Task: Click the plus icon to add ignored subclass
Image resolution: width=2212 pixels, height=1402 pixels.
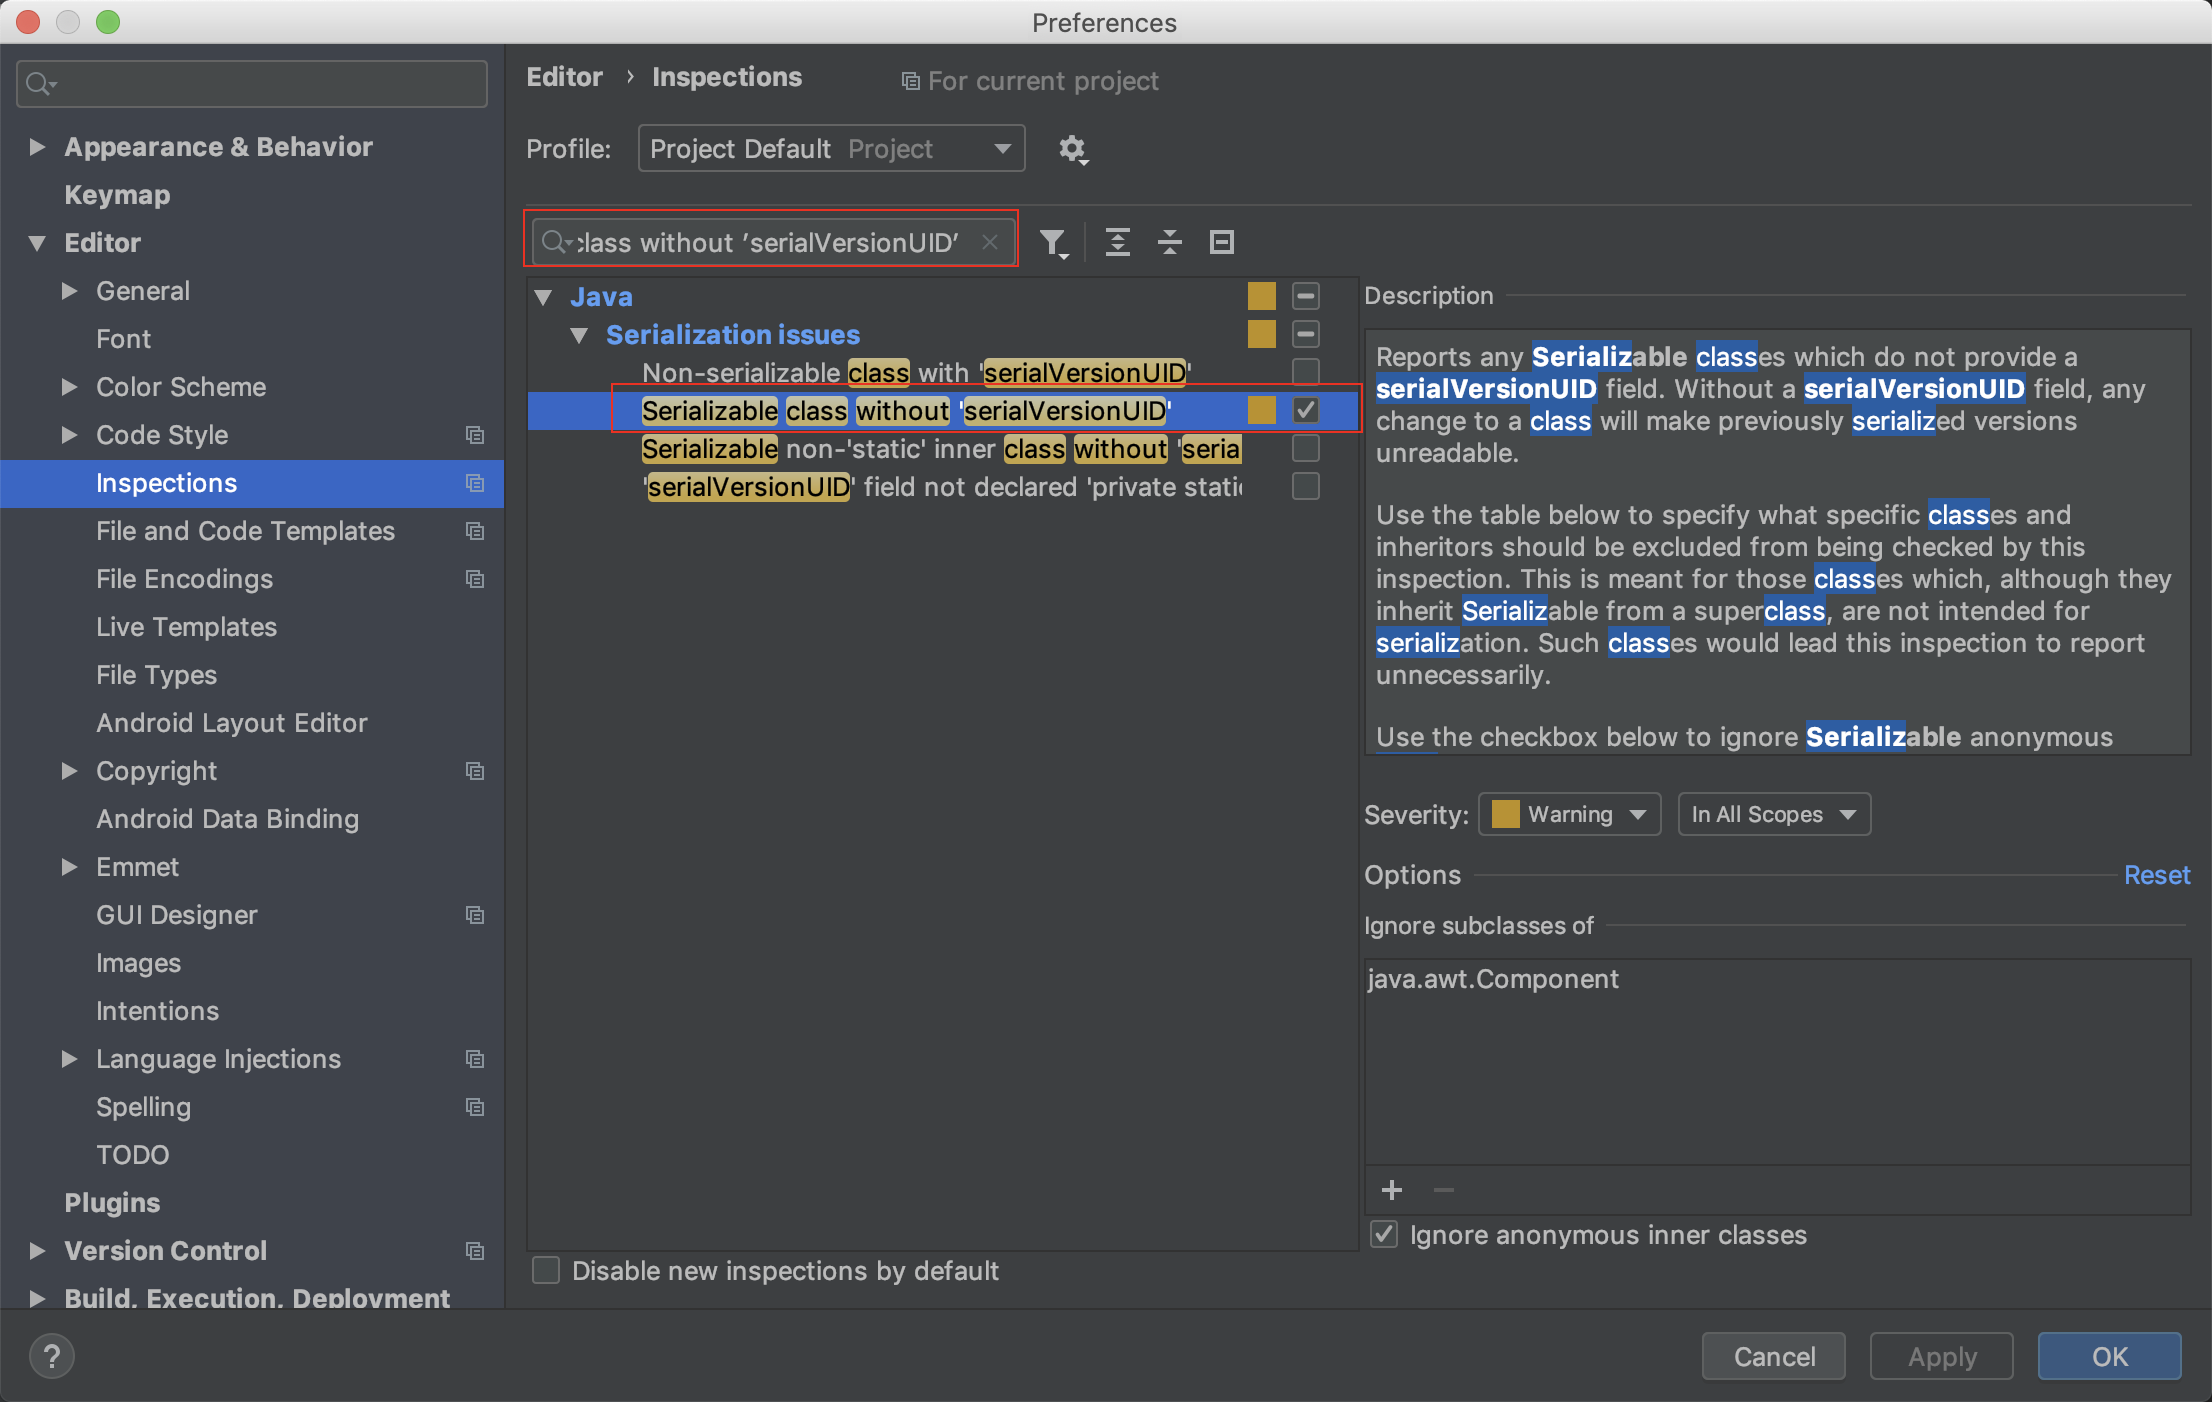Action: click(x=1391, y=1190)
